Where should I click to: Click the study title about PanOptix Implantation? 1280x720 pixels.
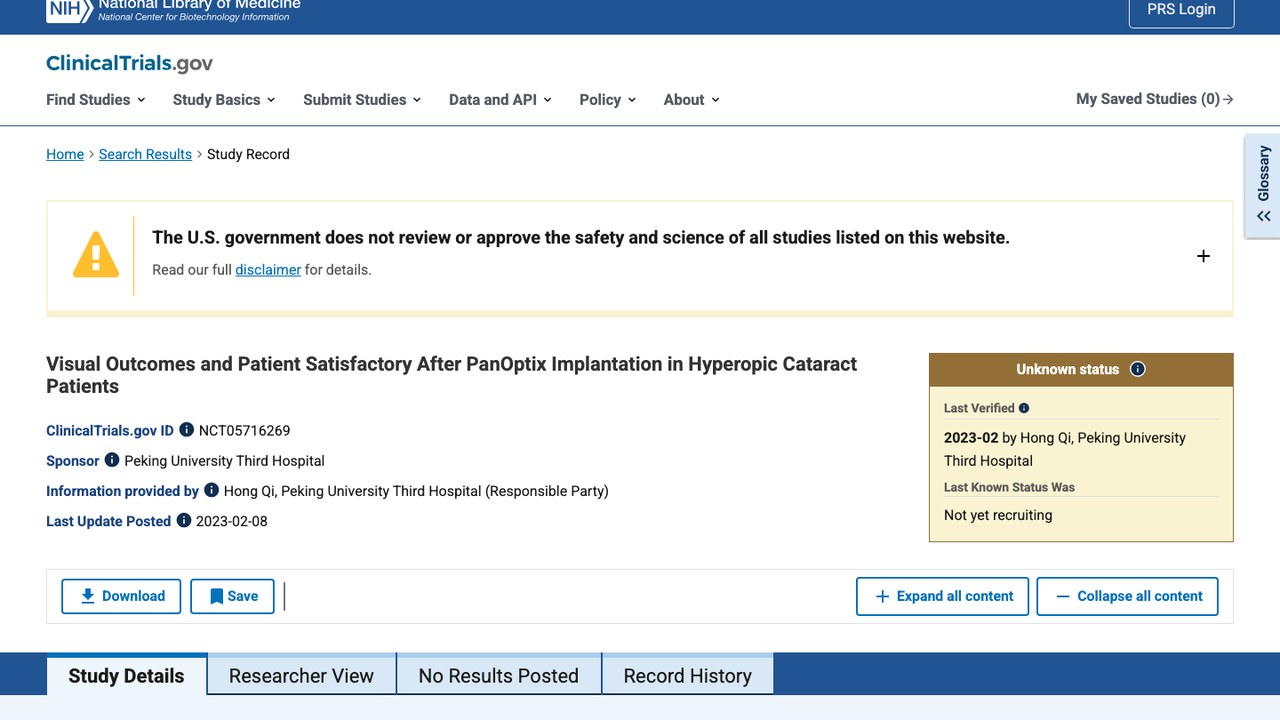[451, 375]
